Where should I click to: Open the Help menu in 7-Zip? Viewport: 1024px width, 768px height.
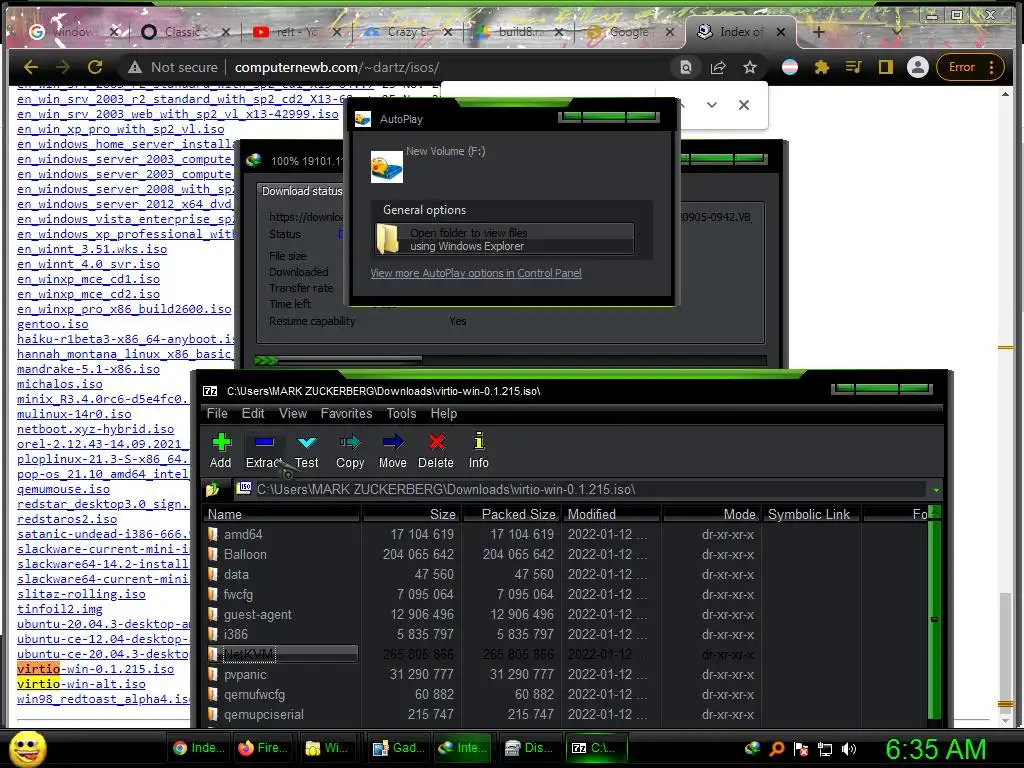tap(443, 413)
